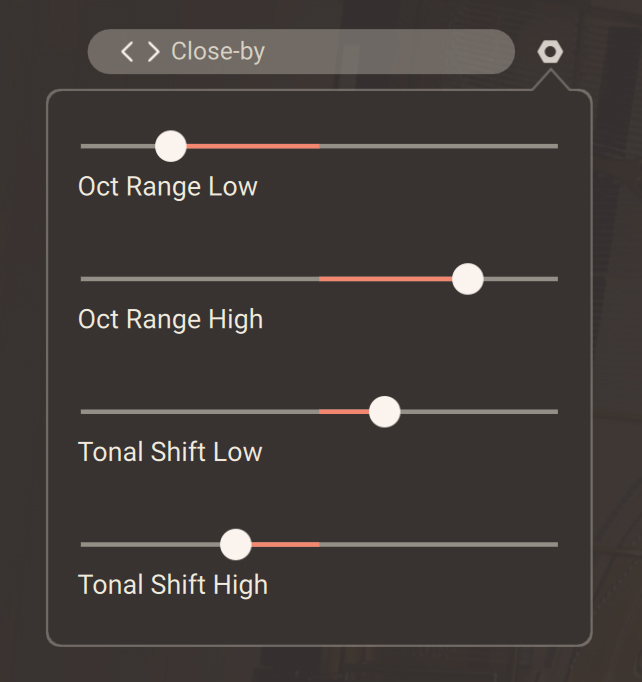Click far right end of Tonal Shift Low track
This screenshot has width=642, height=682.
(x=554, y=411)
